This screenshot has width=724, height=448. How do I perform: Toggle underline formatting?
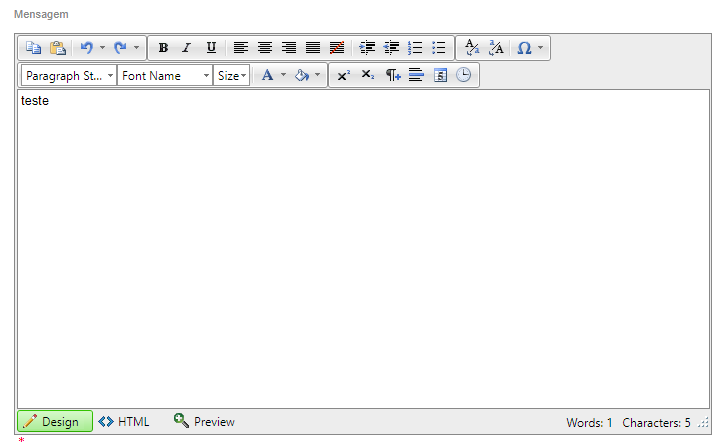point(210,48)
